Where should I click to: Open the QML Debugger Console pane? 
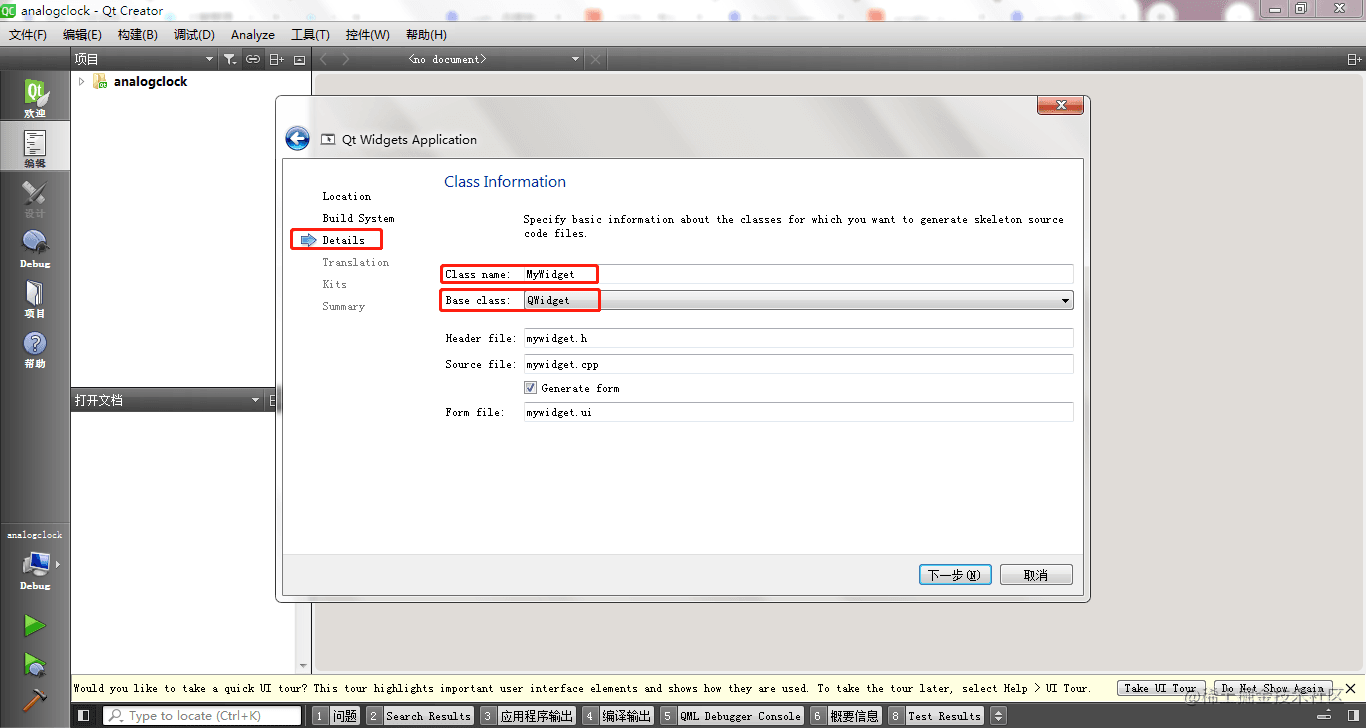731,716
